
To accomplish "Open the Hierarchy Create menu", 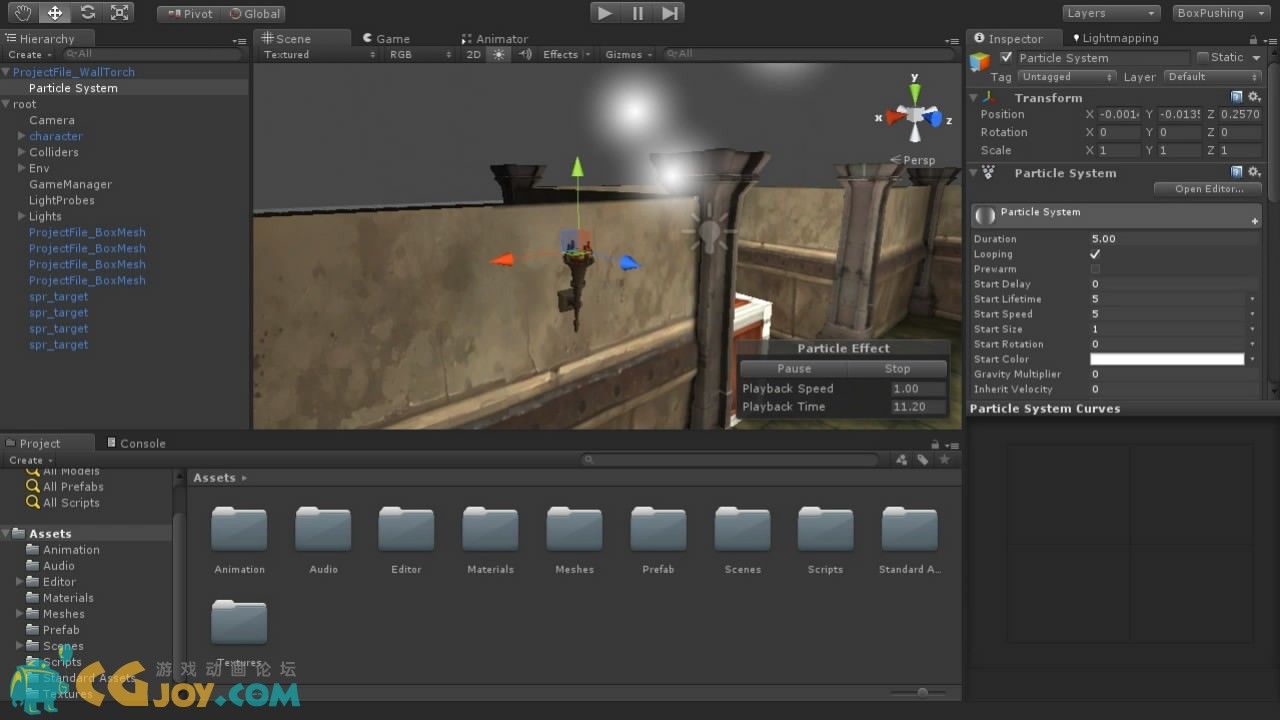I will point(29,54).
